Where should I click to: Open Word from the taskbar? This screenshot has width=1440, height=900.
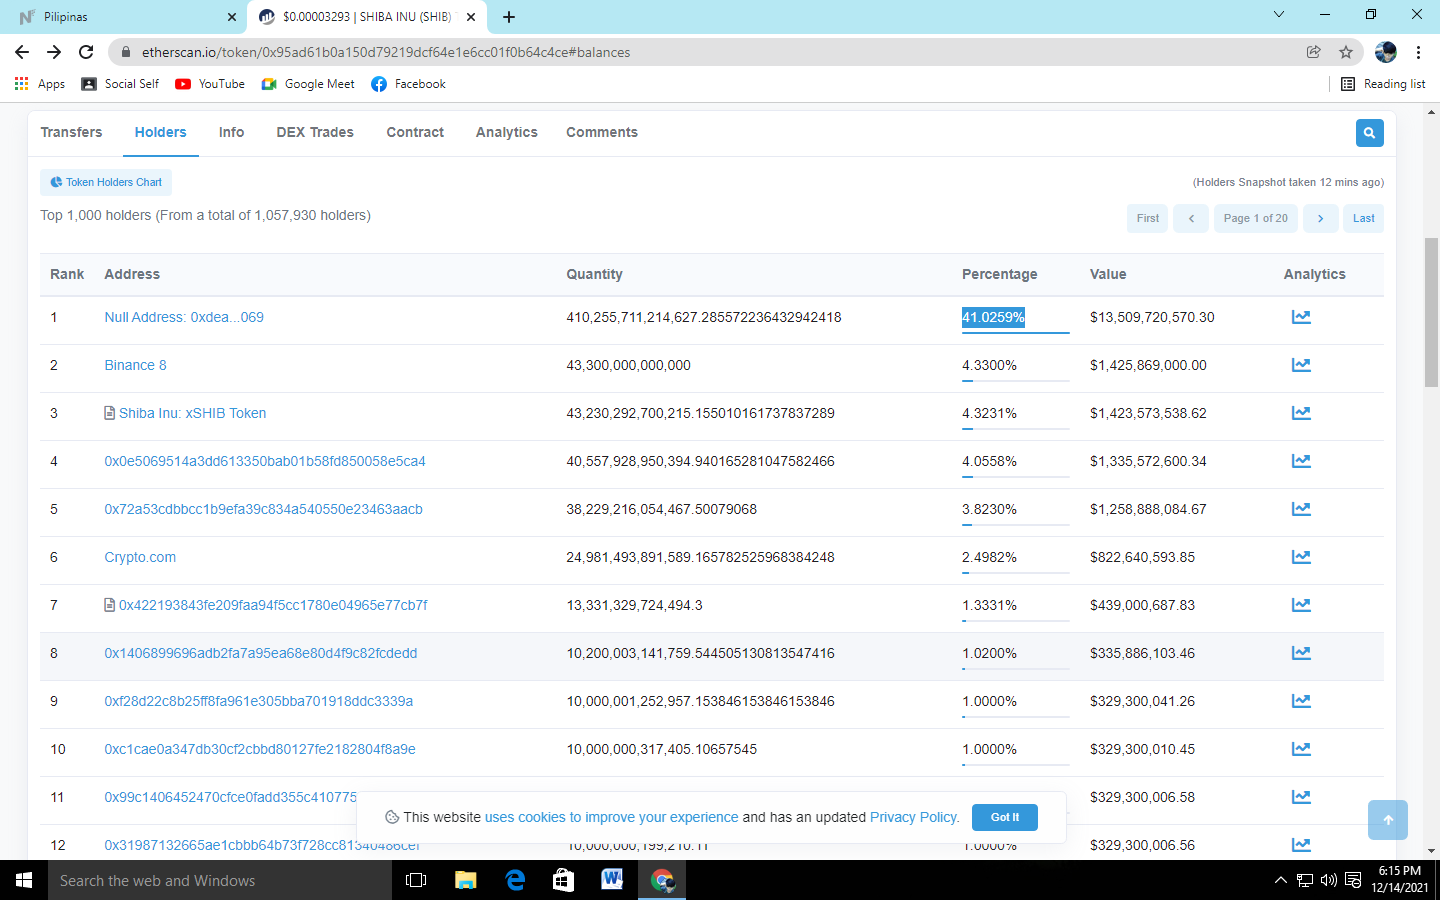pos(612,880)
